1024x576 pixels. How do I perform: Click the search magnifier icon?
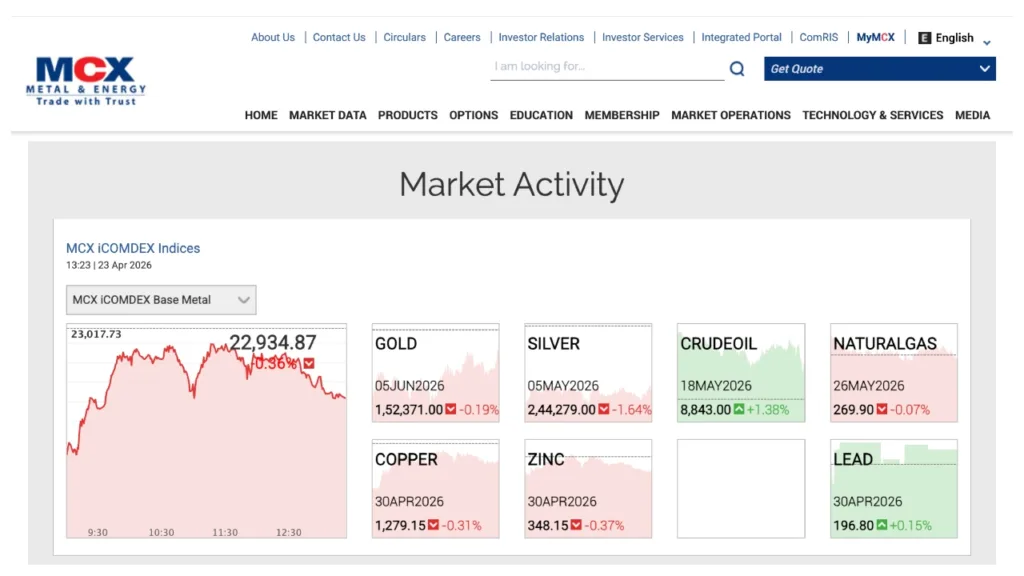737,69
